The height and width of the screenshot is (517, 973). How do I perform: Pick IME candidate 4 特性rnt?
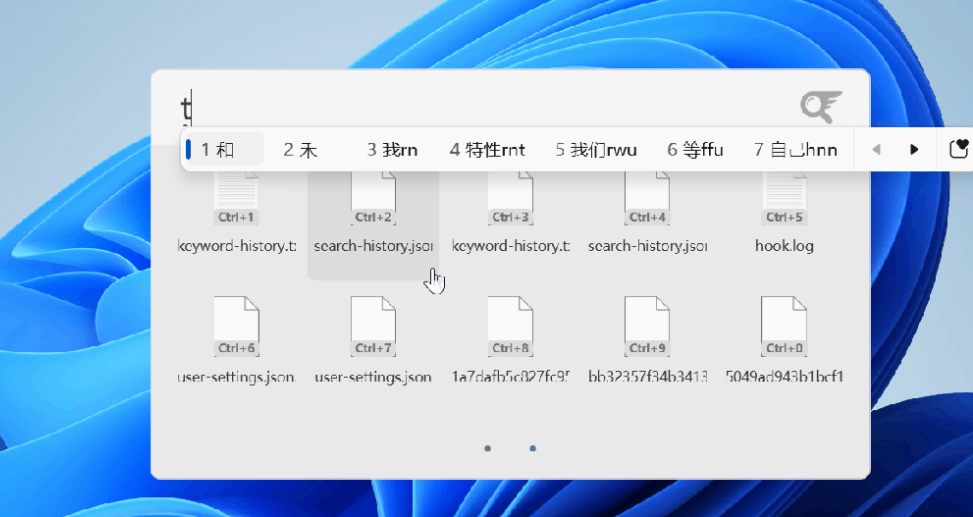(487, 150)
